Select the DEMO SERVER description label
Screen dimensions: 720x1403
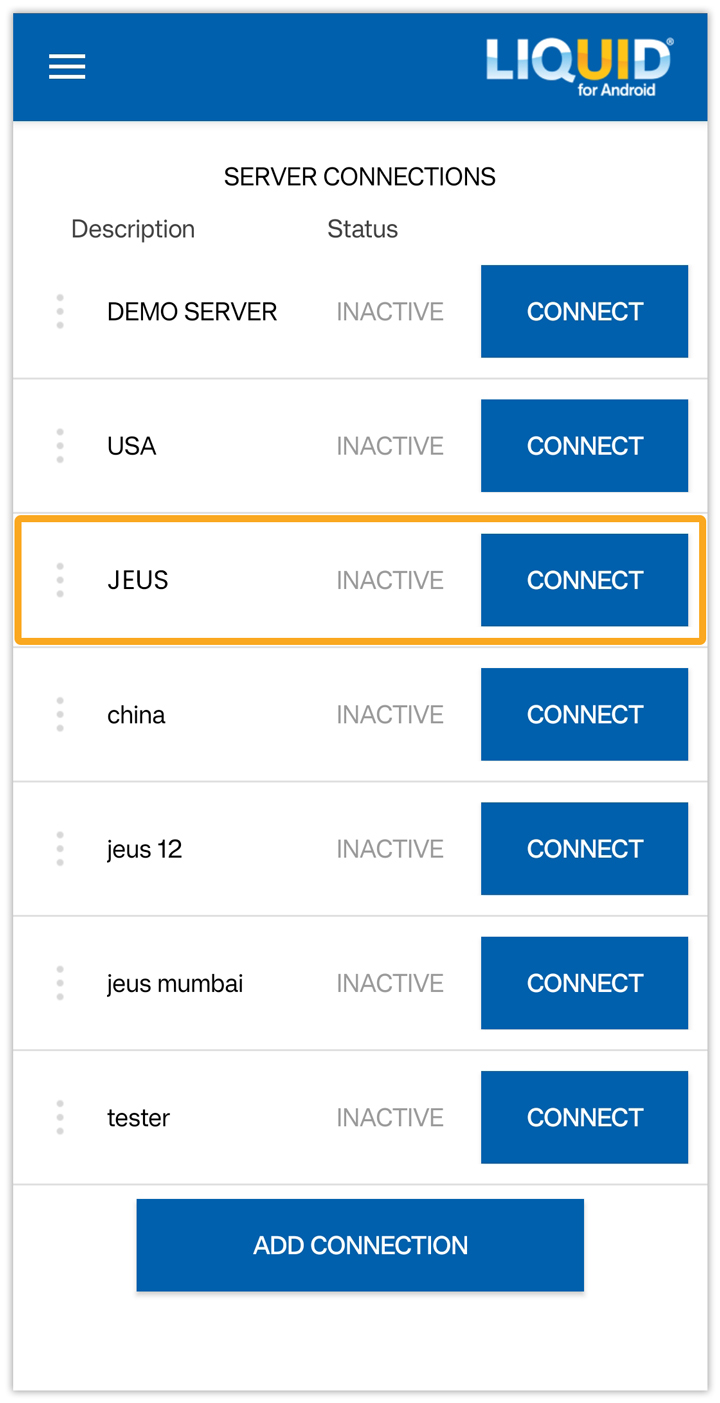[x=192, y=312]
